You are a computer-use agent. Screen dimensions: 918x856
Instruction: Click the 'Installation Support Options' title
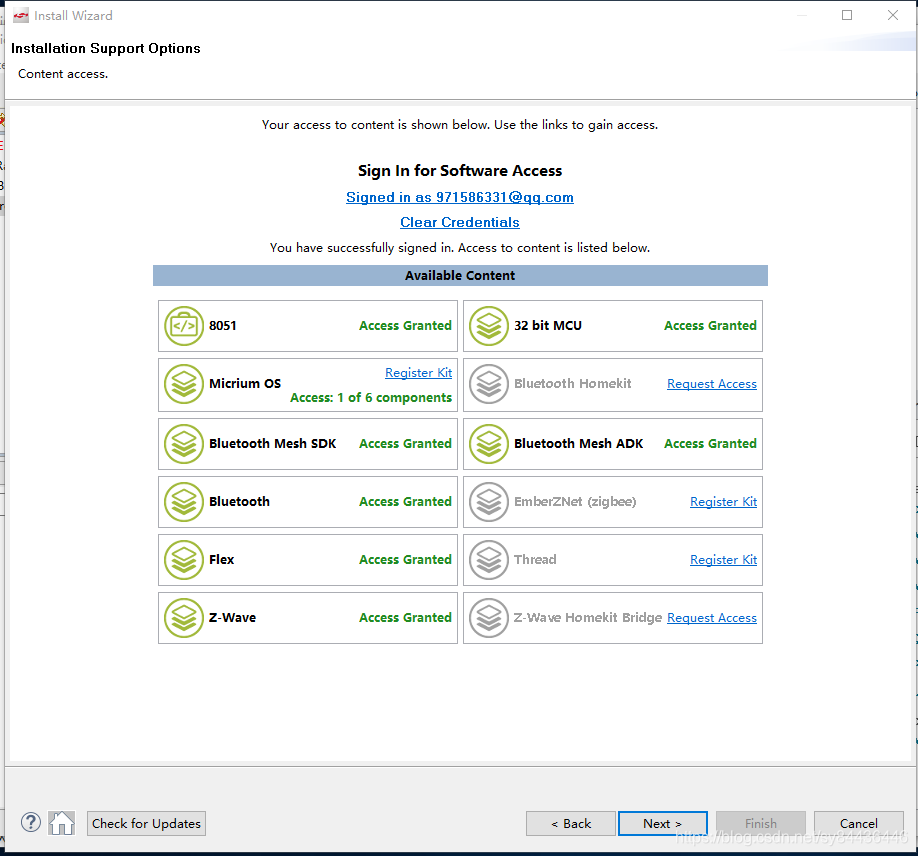(x=106, y=49)
